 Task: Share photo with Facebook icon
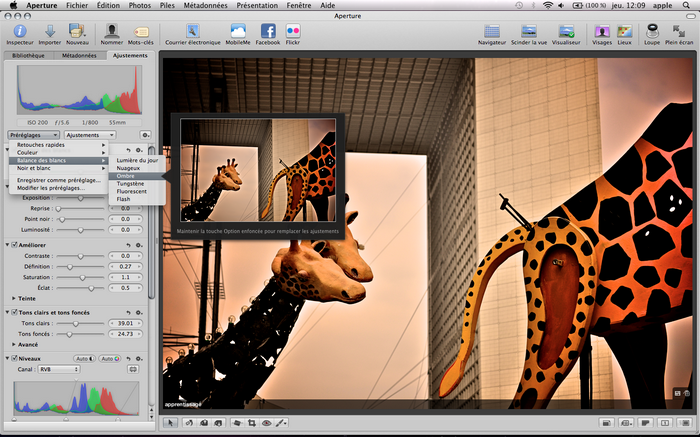coord(268,31)
